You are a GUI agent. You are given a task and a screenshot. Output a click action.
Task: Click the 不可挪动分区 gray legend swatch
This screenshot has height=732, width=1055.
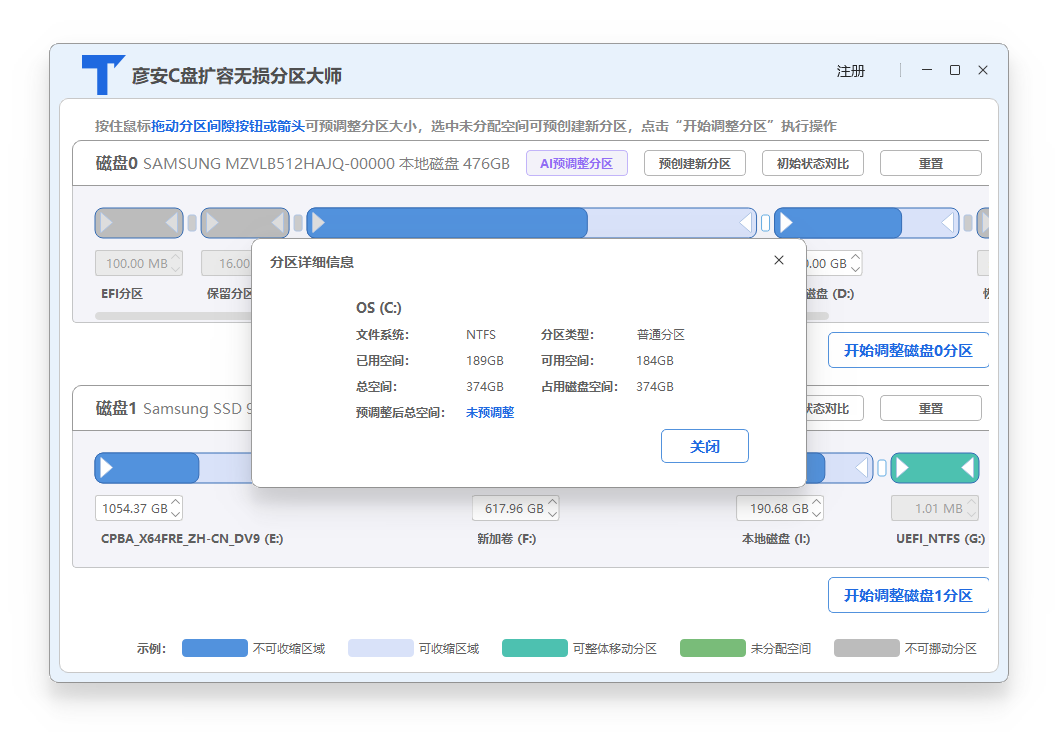click(867, 648)
